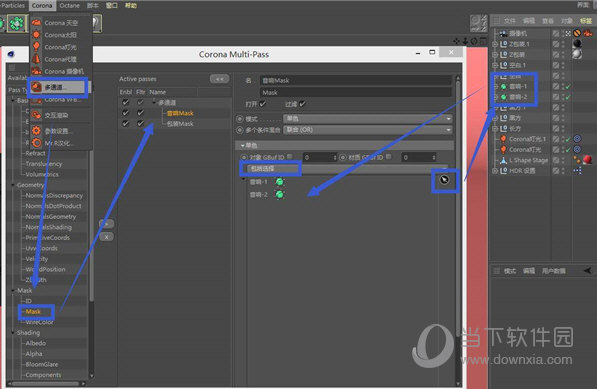Click the viewport navigation move icon
The image size is (597, 389).
[x=457, y=41]
